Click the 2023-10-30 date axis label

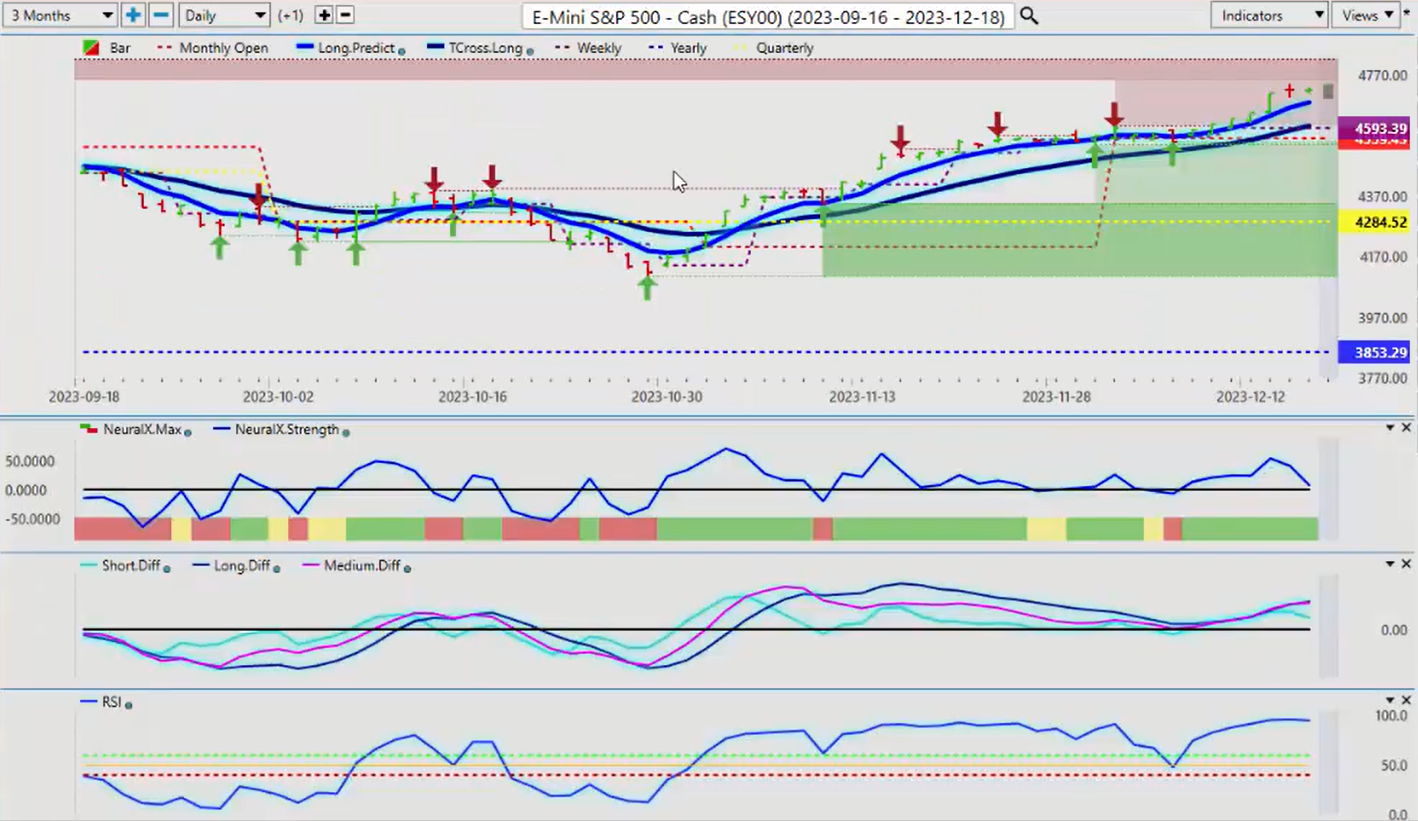point(667,396)
